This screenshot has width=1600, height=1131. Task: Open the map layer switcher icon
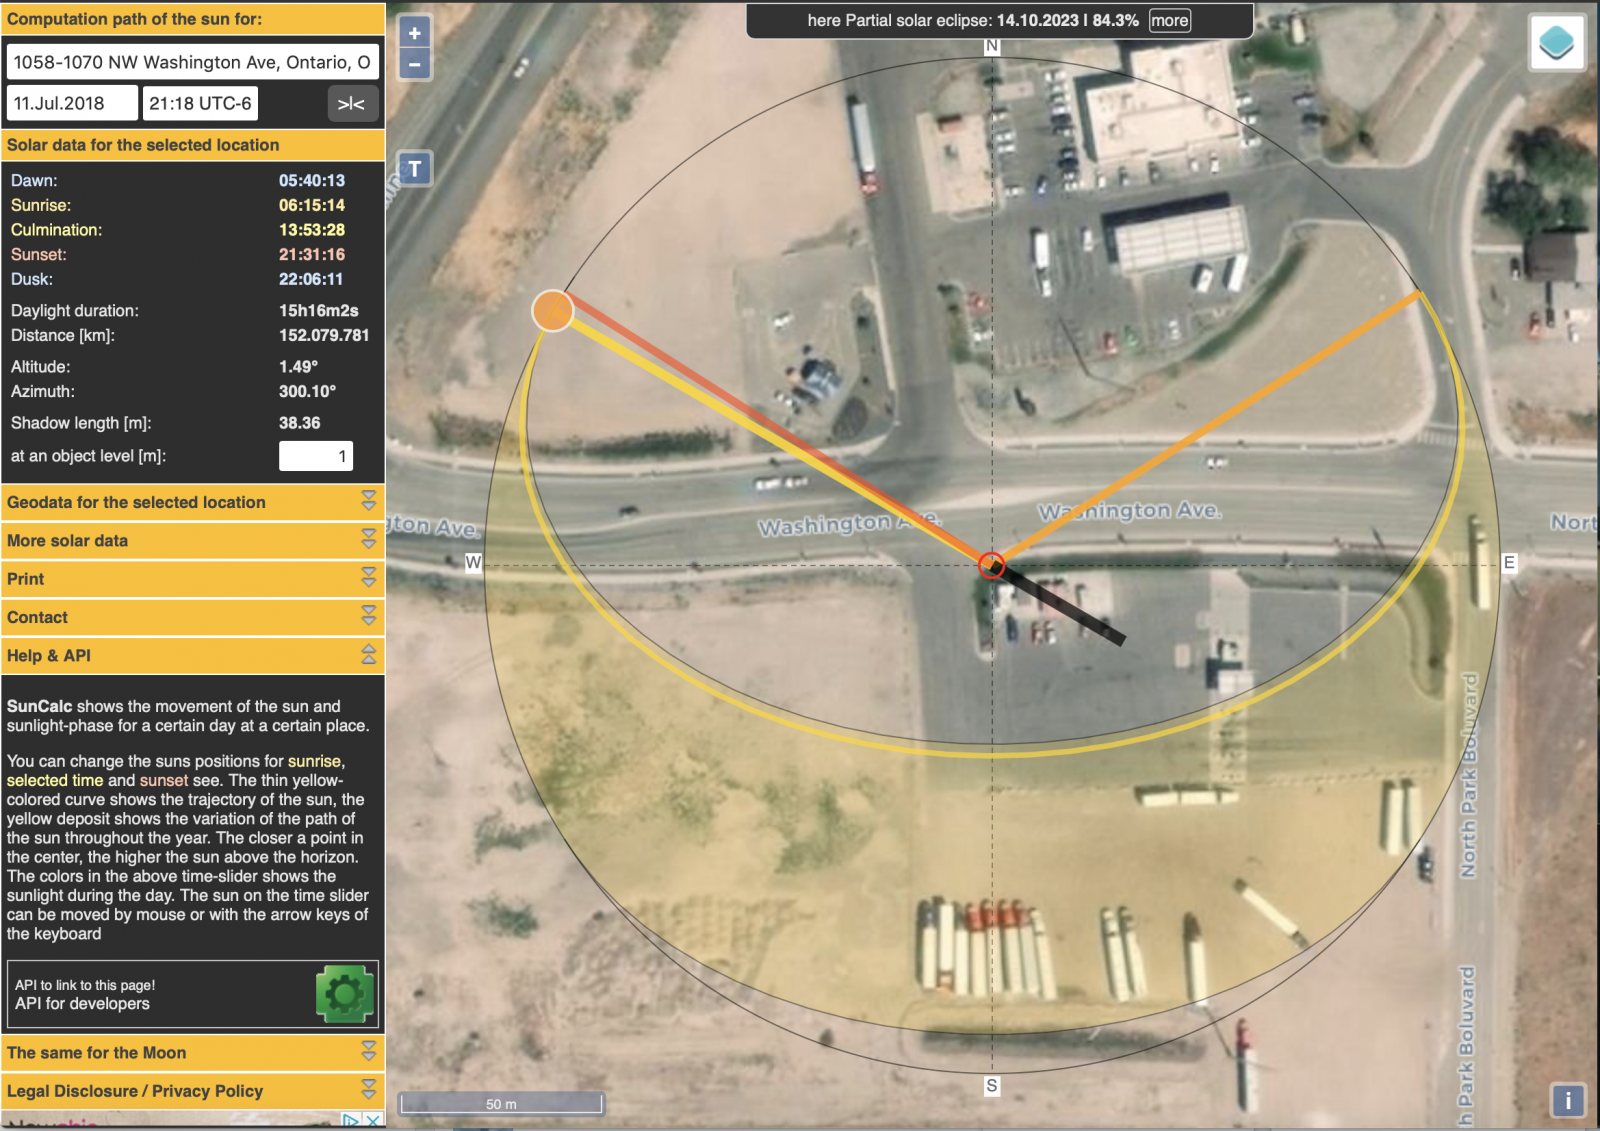(1556, 42)
